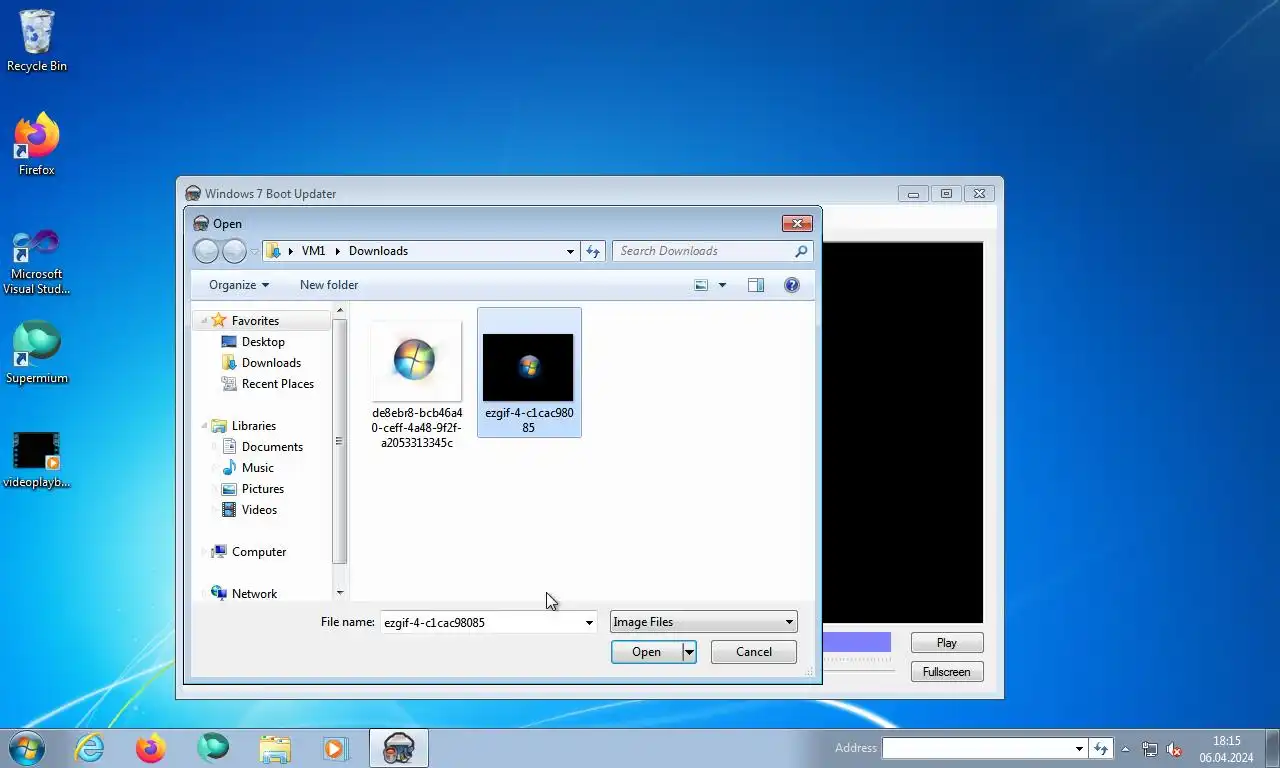This screenshot has height=768, width=1280.
Task: Click the Boot Updater taskbar button
Action: [399, 748]
